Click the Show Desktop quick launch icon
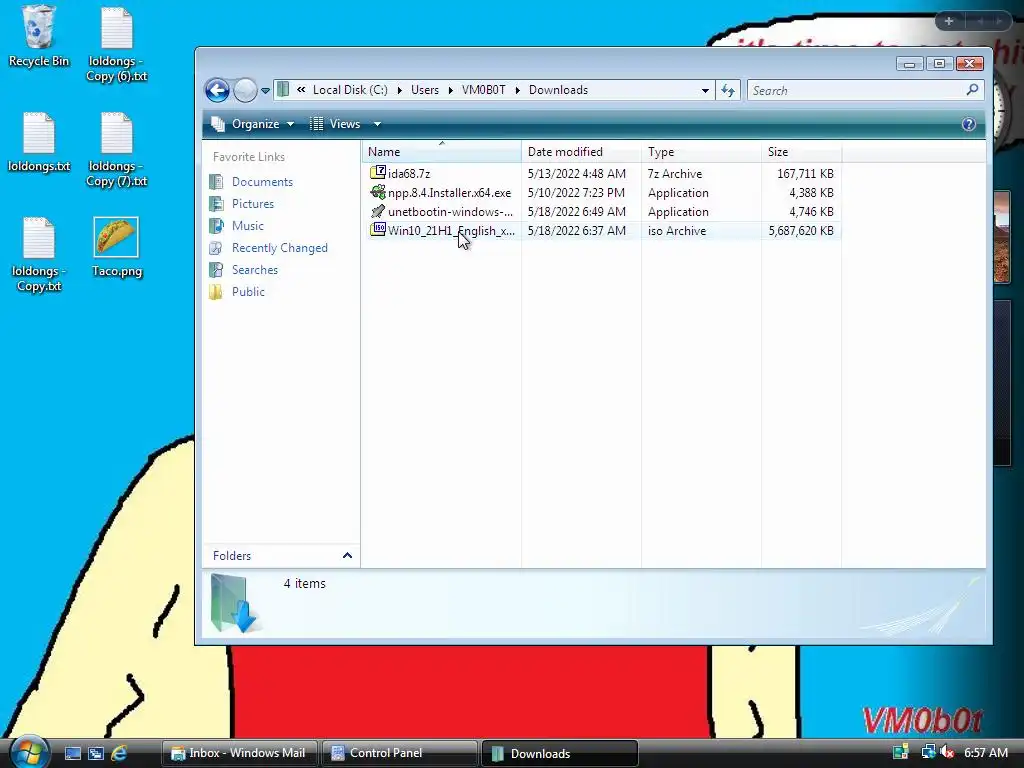The height and width of the screenshot is (768, 1024). pos(72,754)
